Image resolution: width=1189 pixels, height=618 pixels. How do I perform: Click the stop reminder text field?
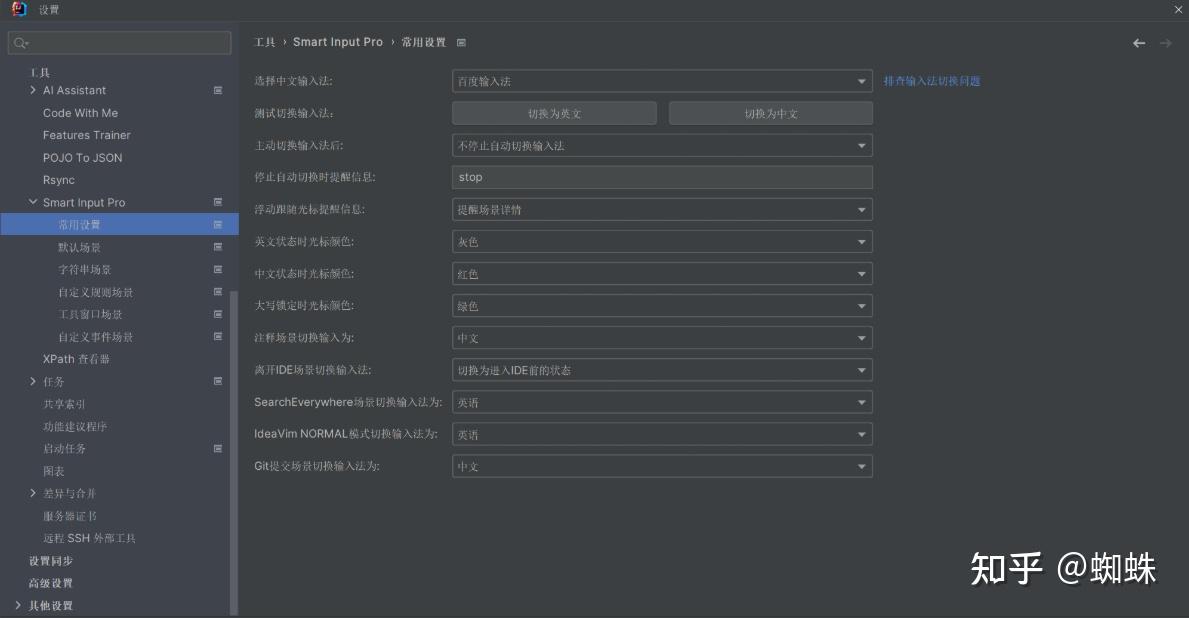[662, 177]
